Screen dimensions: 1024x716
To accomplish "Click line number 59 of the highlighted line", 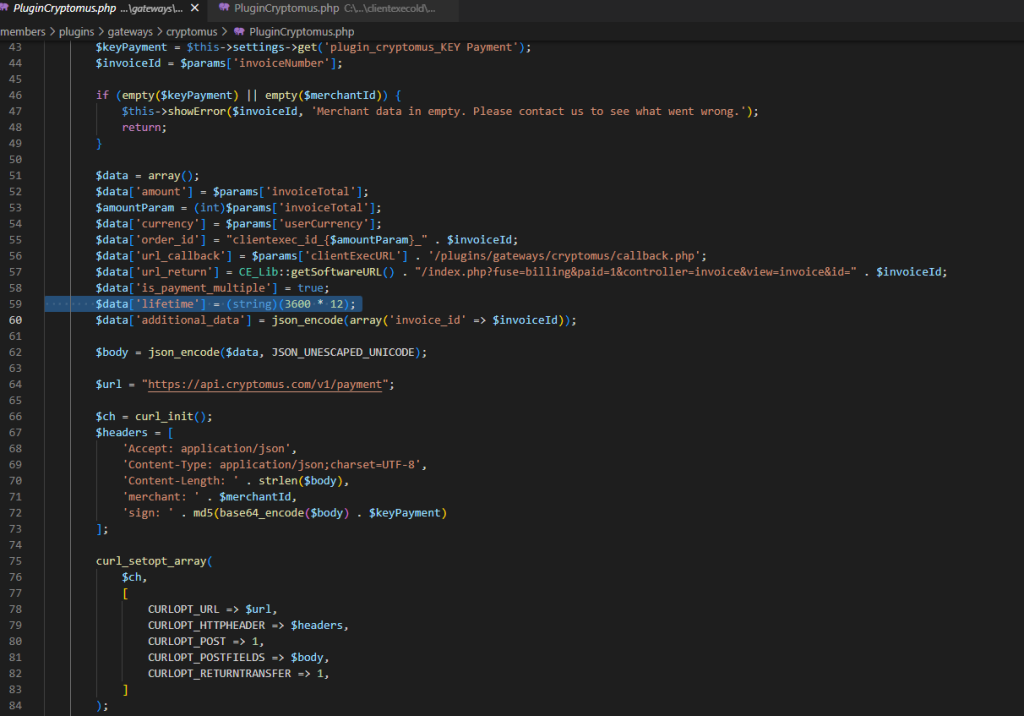I will 16,304.
